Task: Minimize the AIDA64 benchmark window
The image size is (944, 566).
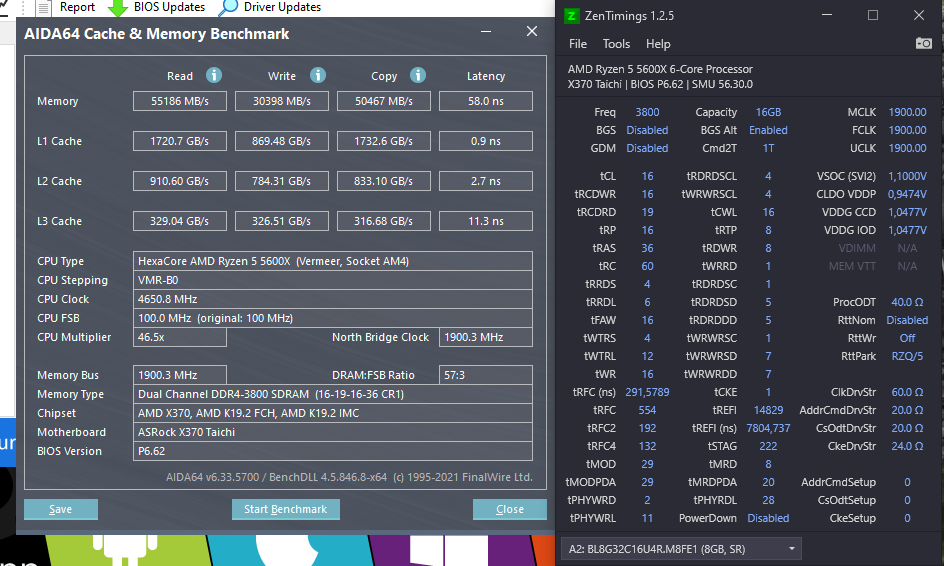Action: click(486, 31)
